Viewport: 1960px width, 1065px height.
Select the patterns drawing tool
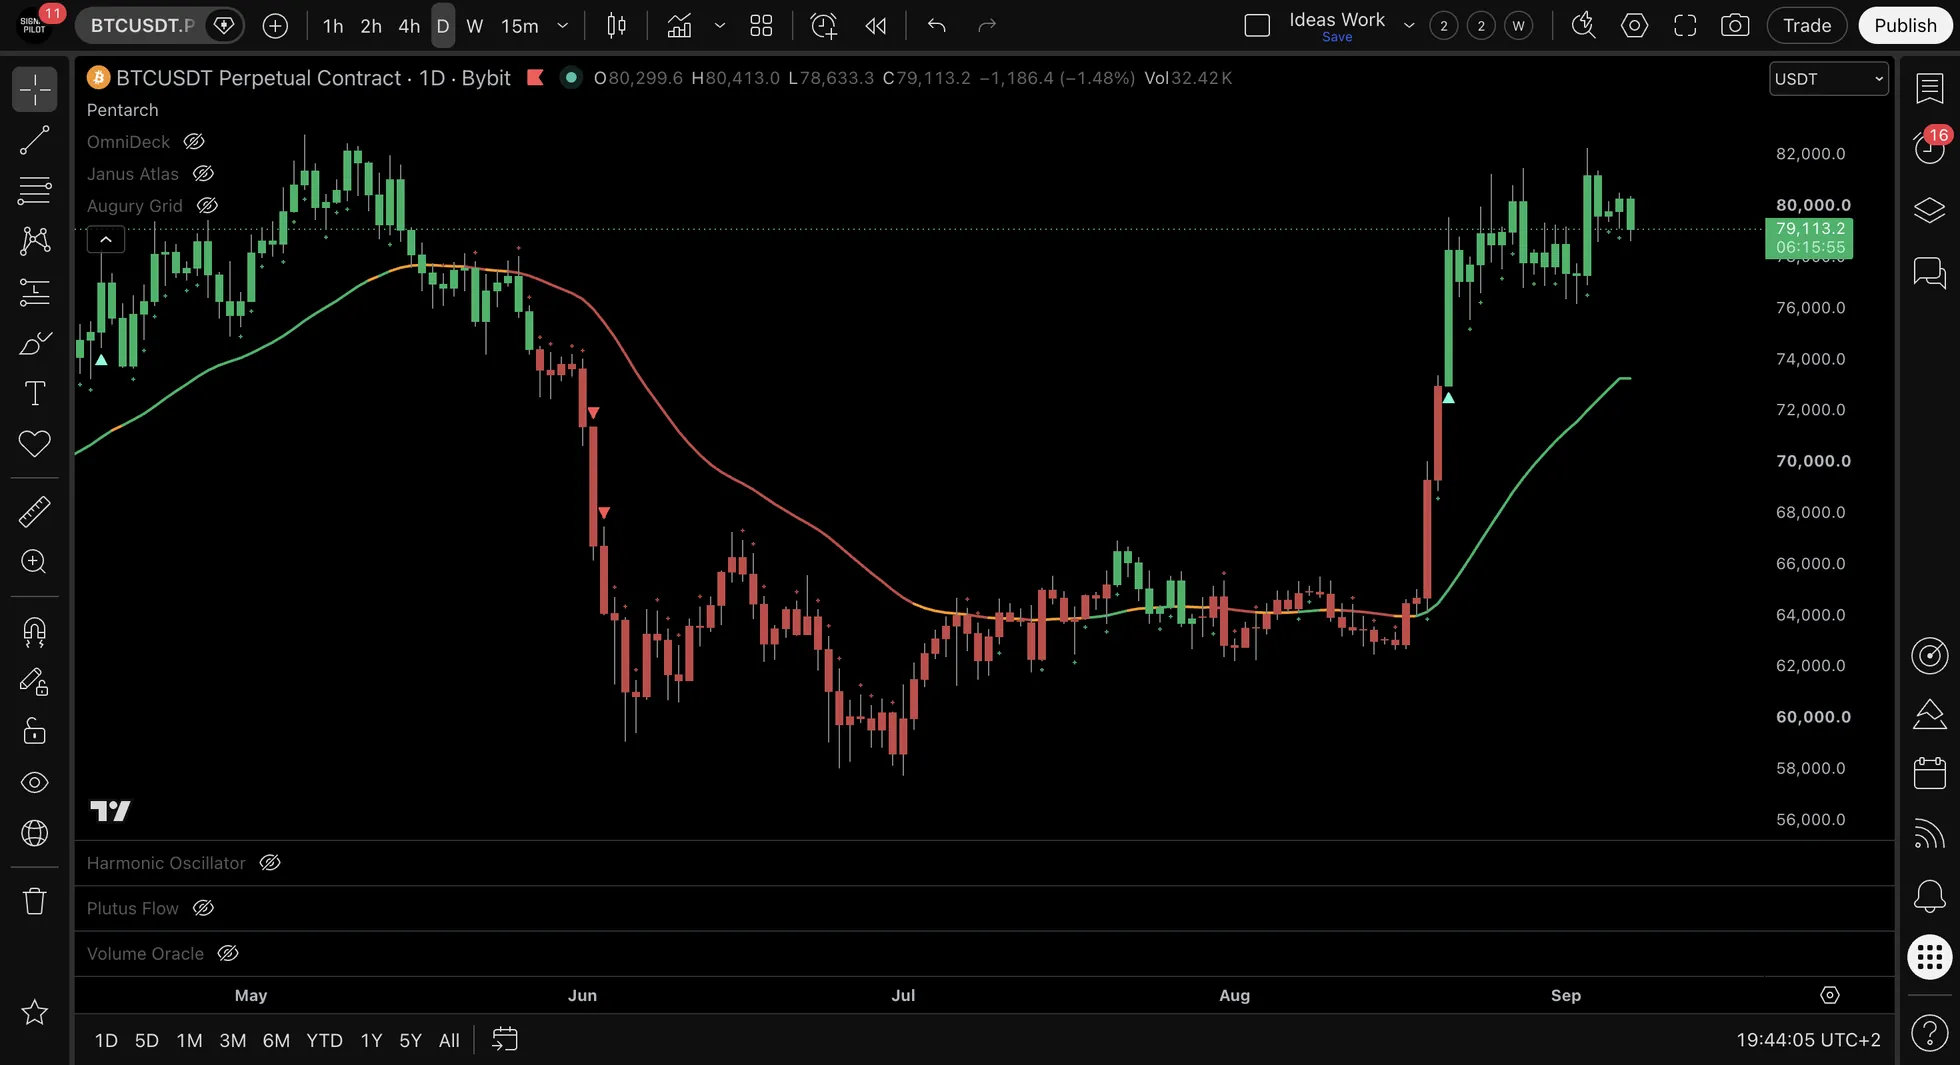35,240
